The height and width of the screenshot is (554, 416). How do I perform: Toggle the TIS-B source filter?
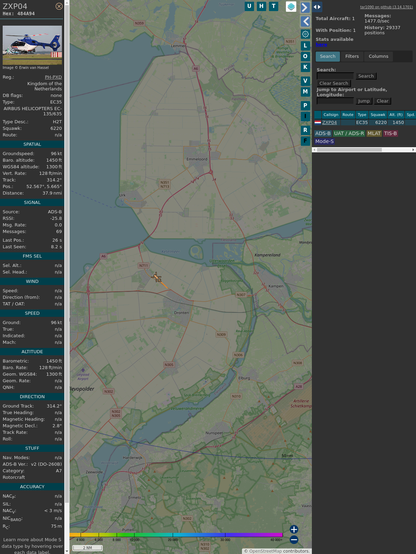[390, 133]
